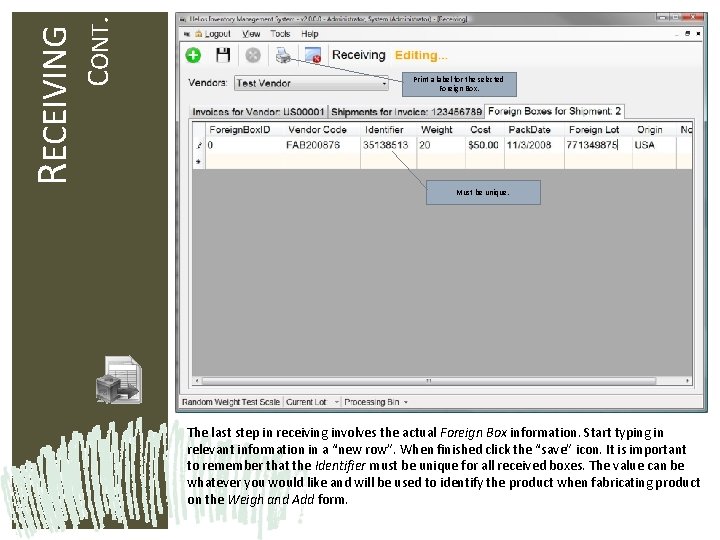The width and height of the screenshot is (720, 540).
Task: Click the home icon beside Logout
Action: (198, 34)
